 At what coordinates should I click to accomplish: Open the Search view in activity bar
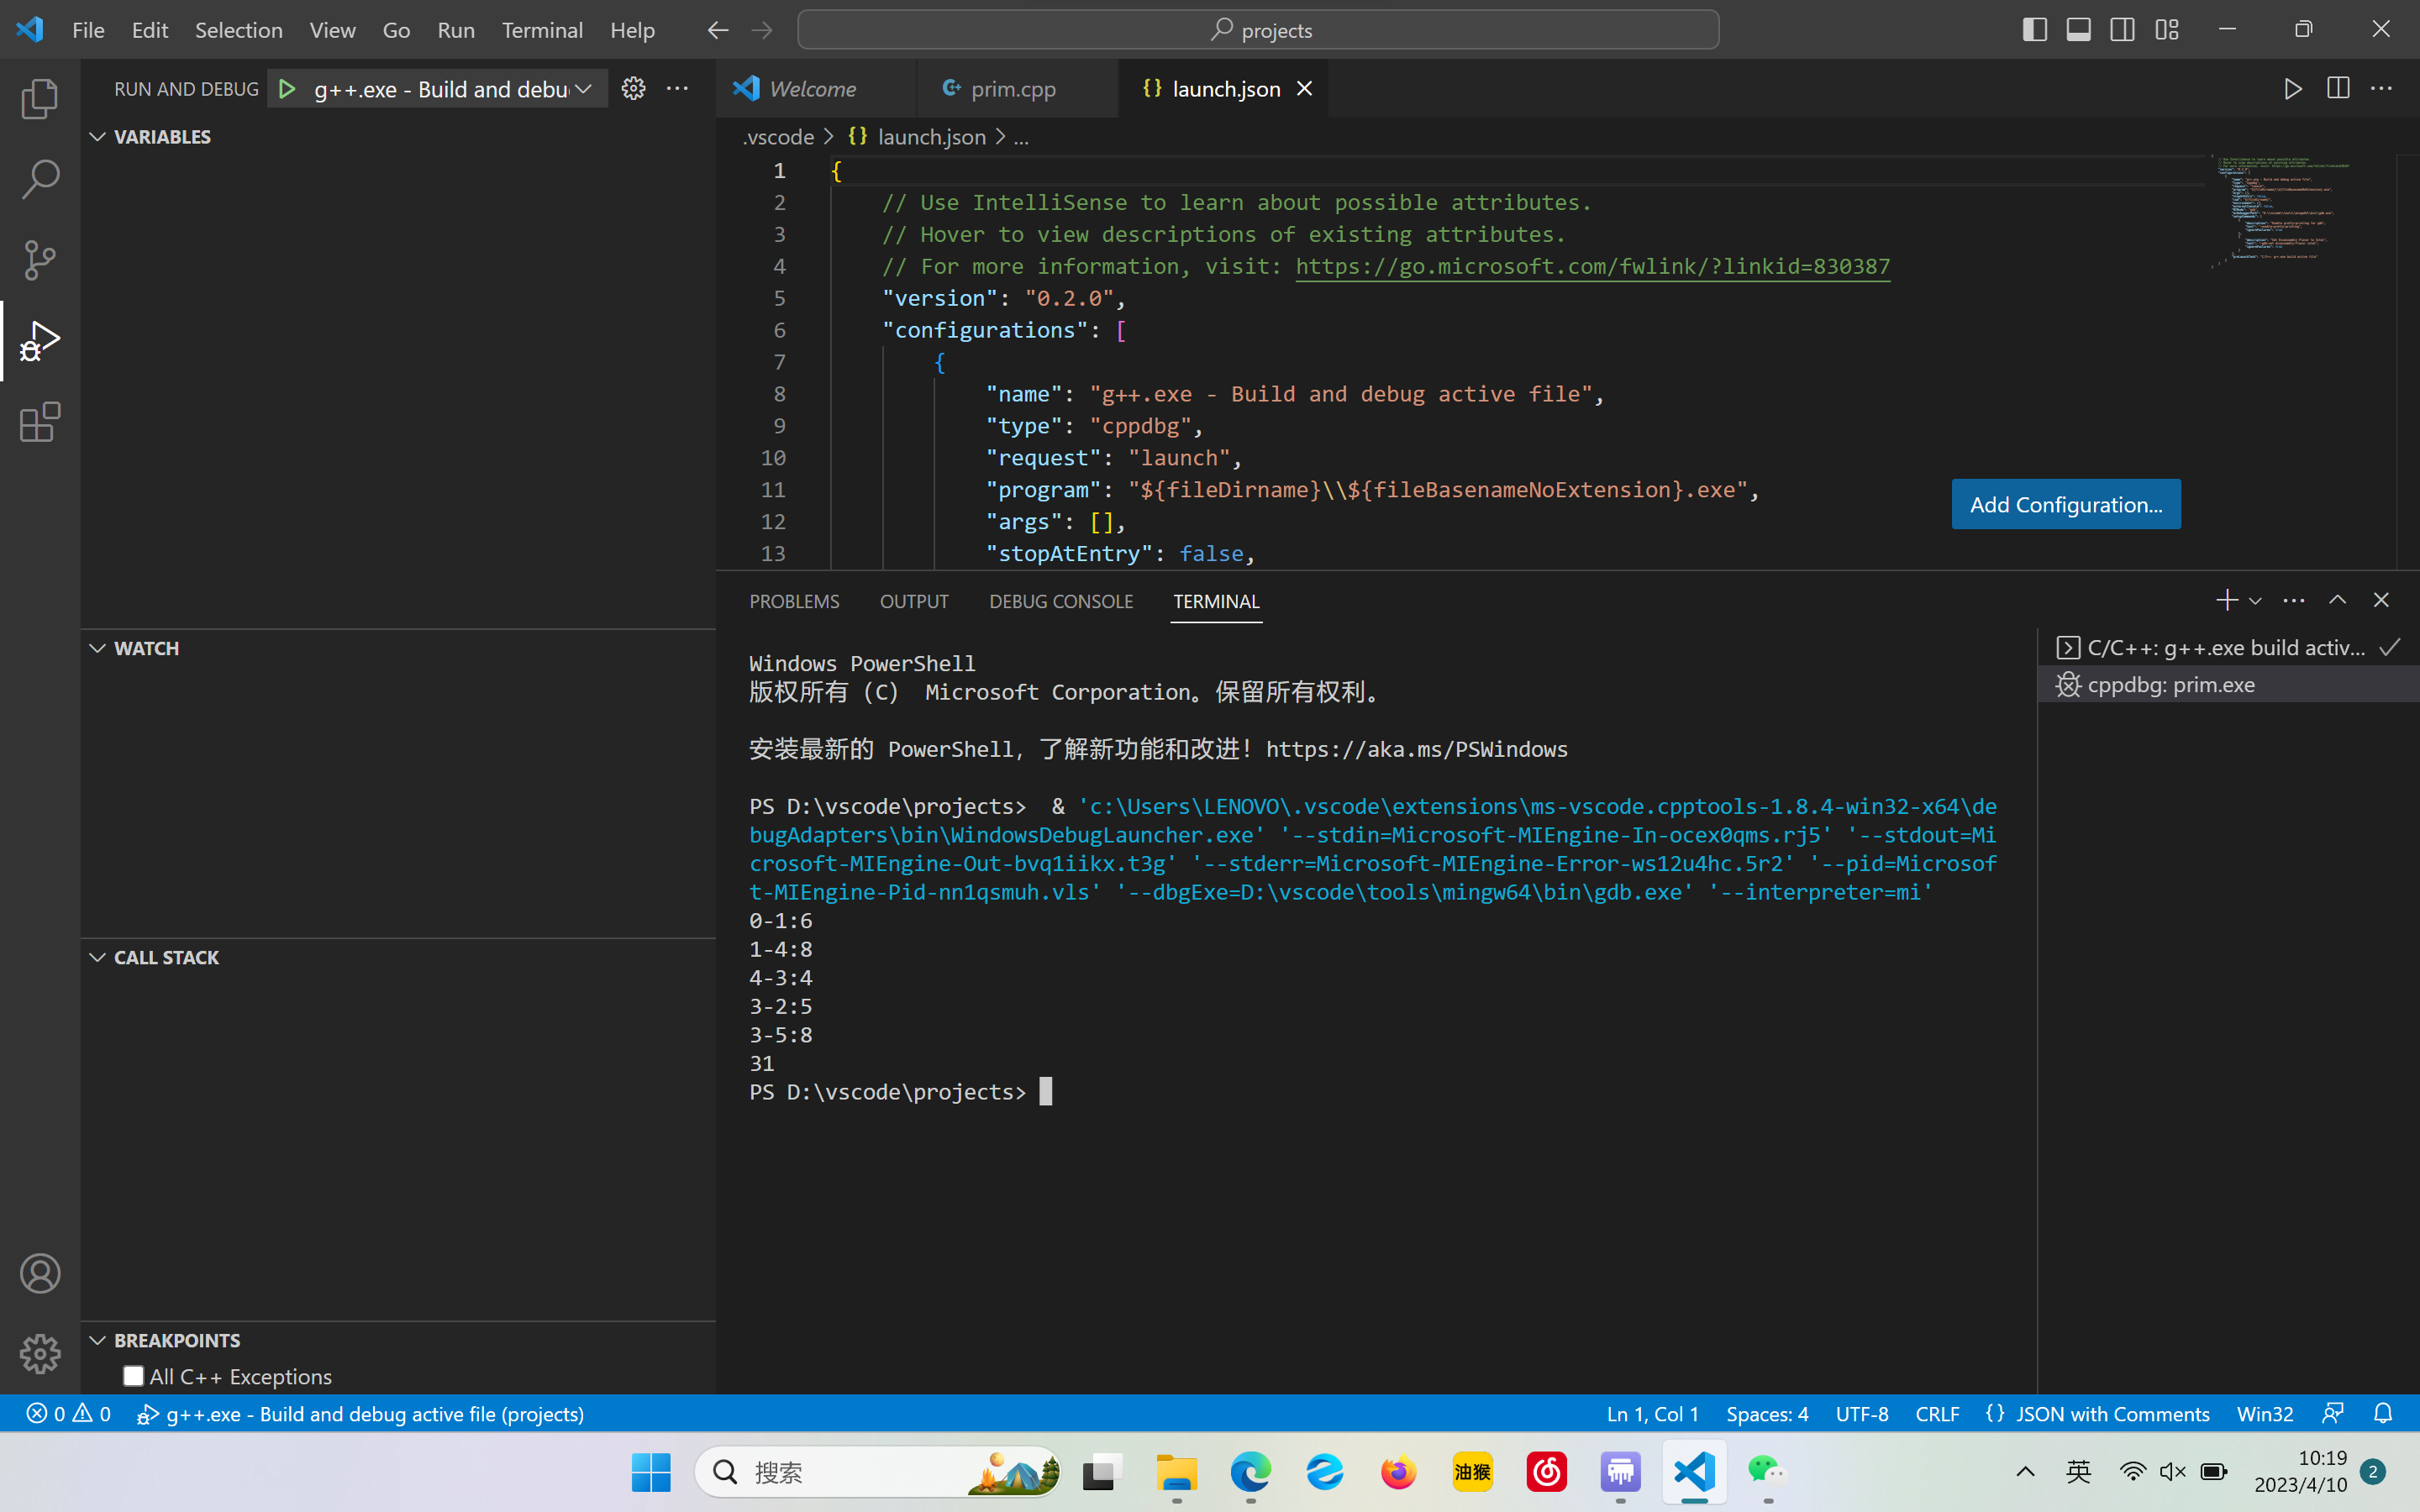click(40, 179)
